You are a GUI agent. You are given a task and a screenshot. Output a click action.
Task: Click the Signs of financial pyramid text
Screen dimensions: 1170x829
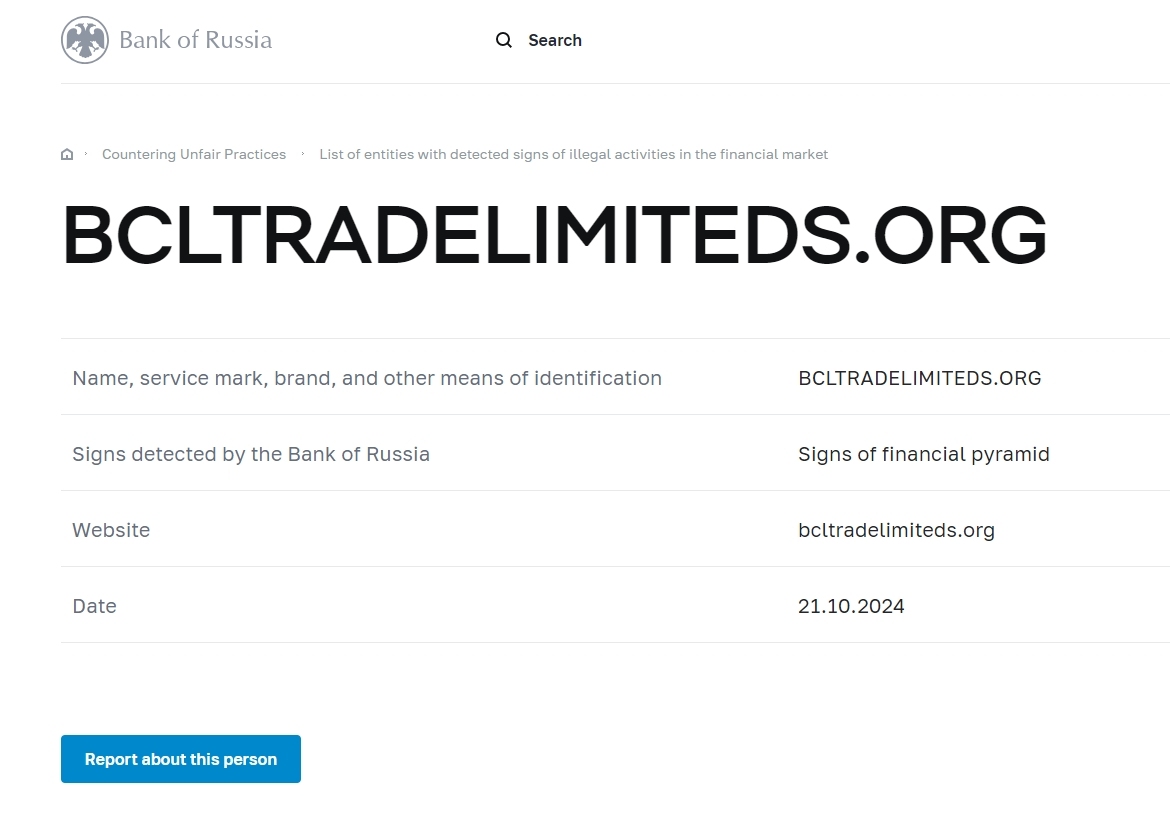[x=923, y=454]
